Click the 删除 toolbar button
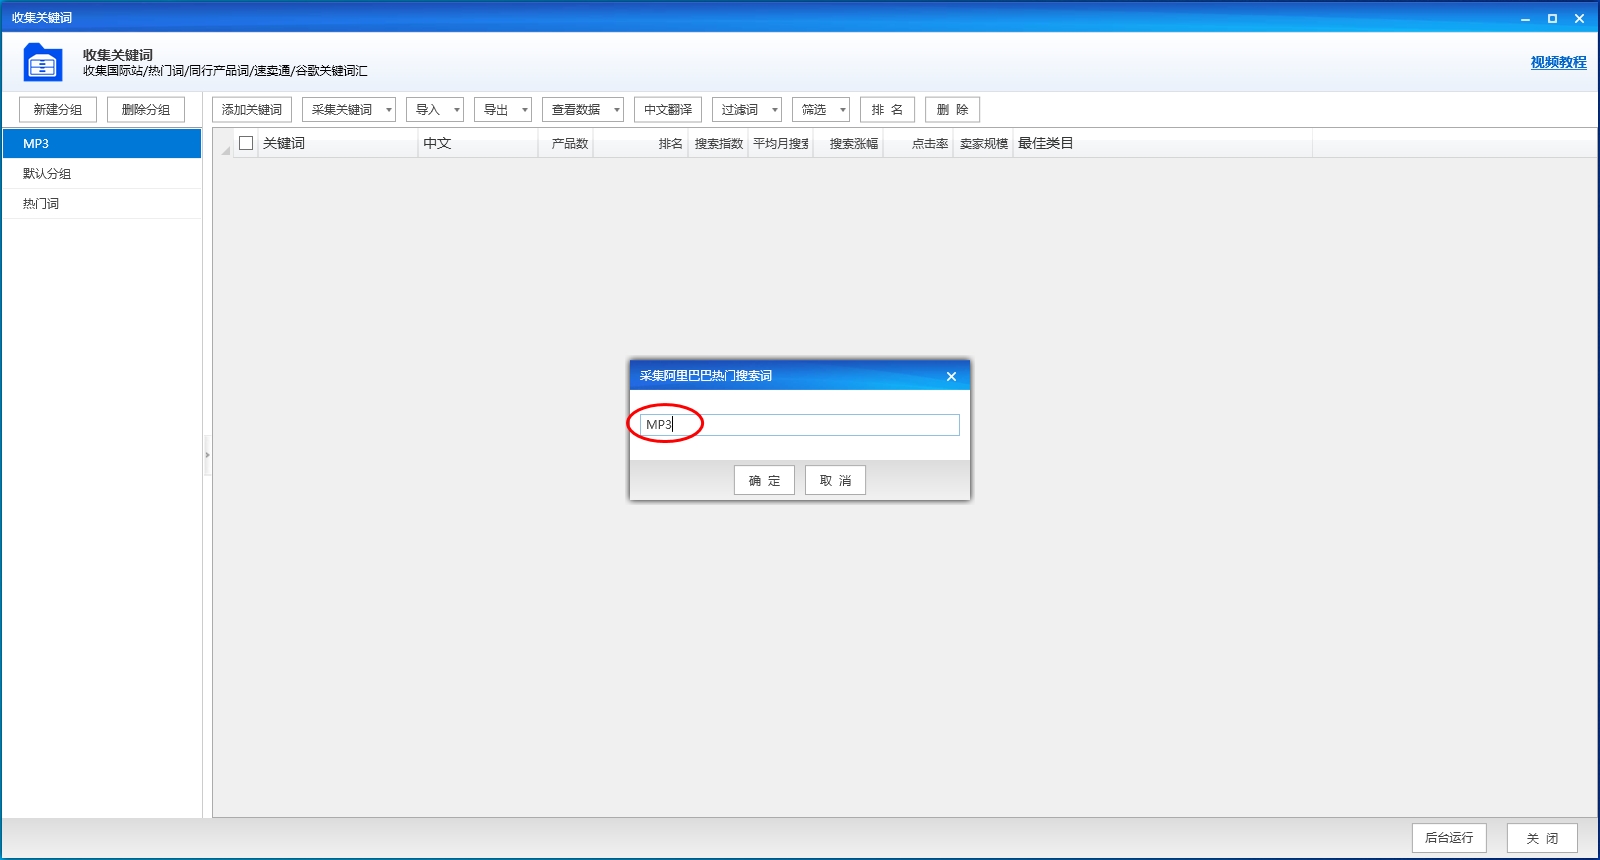 pyautogui.click(x=952, y=110)
